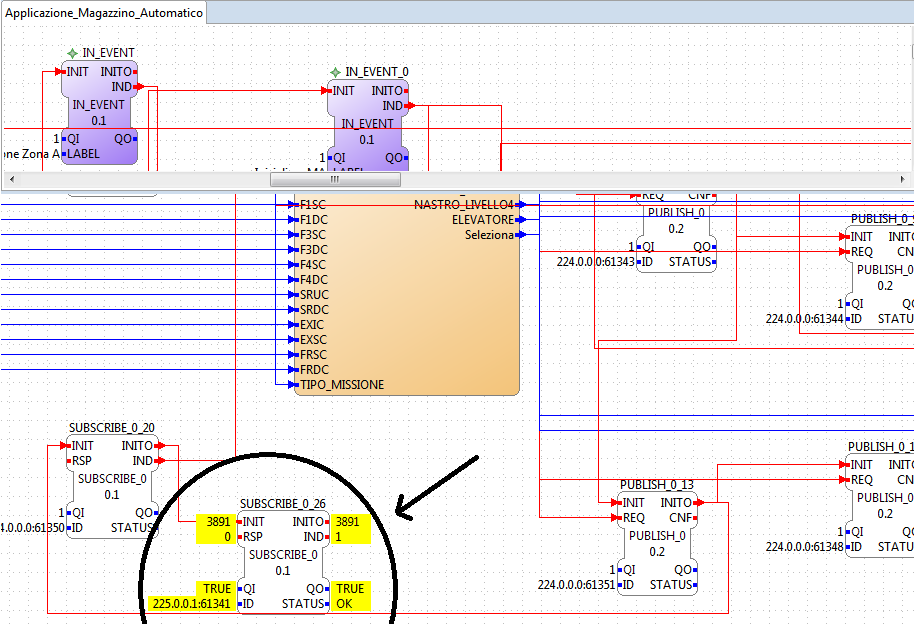The width and height of the screenshot is (914, 624).
Task: Click the green star icon beside IN_EVENT
Action: [72, 53]
